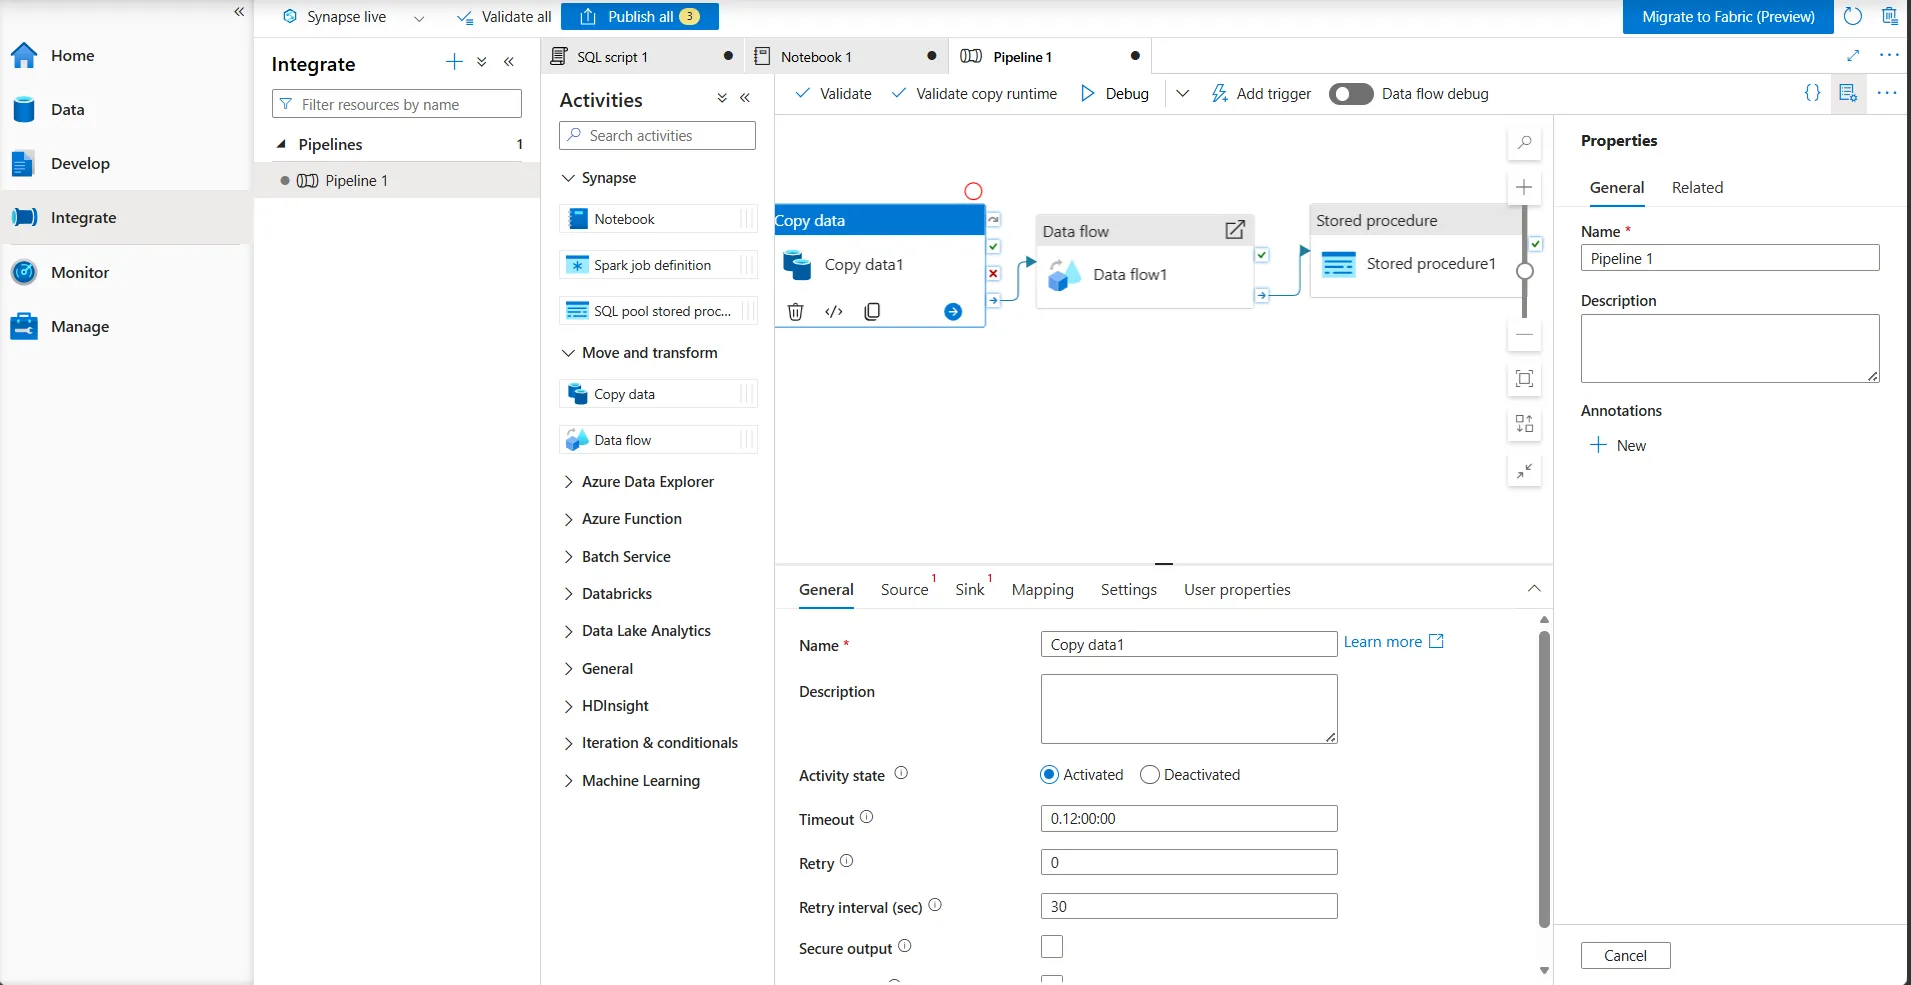Select the Activated activity state

point(1049,775)
